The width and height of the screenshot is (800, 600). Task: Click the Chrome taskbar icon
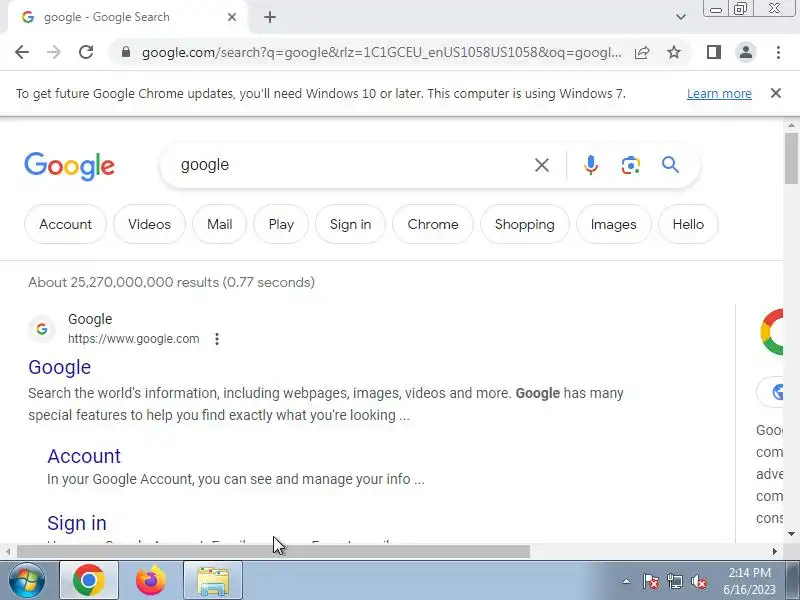click(89, 581)
